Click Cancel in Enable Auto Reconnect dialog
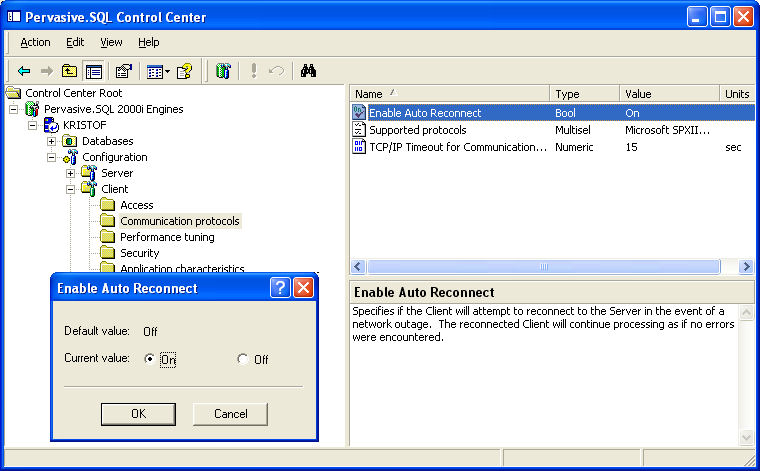The height and width of the screenshot is (471, 760). [230, 414]
